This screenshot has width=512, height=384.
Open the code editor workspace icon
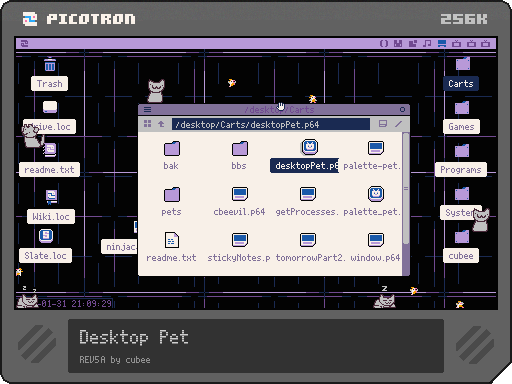point(384,43)
